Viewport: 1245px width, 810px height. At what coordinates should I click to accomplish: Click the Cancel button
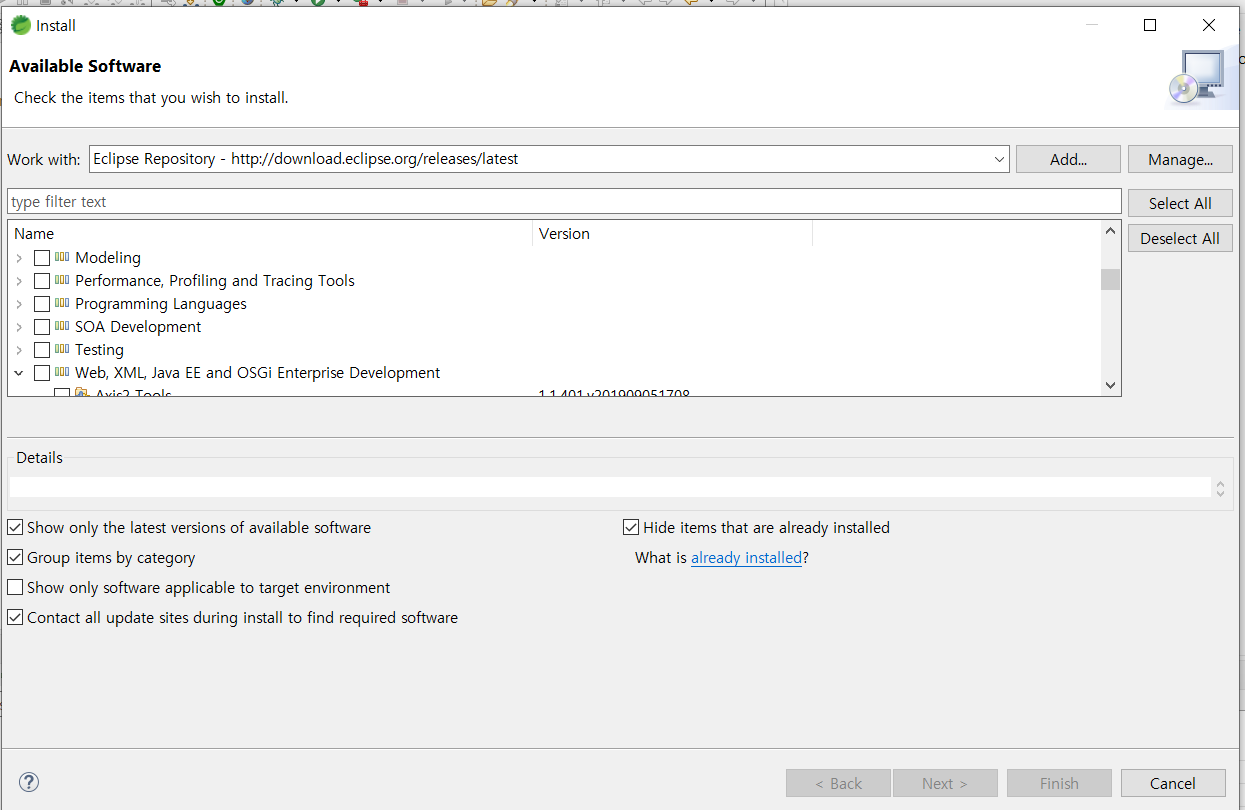[x=1173, y=783]
